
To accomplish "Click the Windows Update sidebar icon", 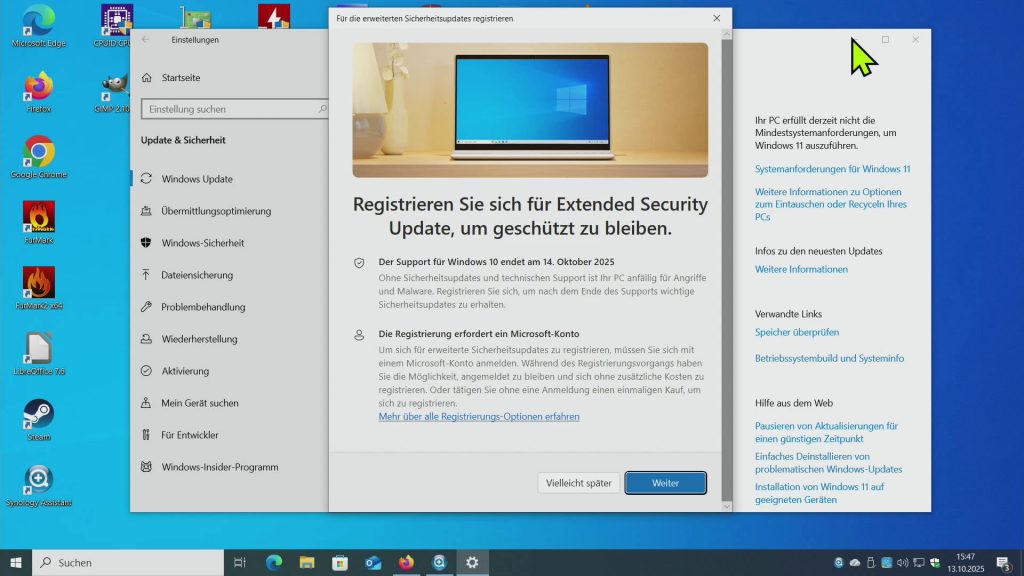I will [x=146, y=179].
